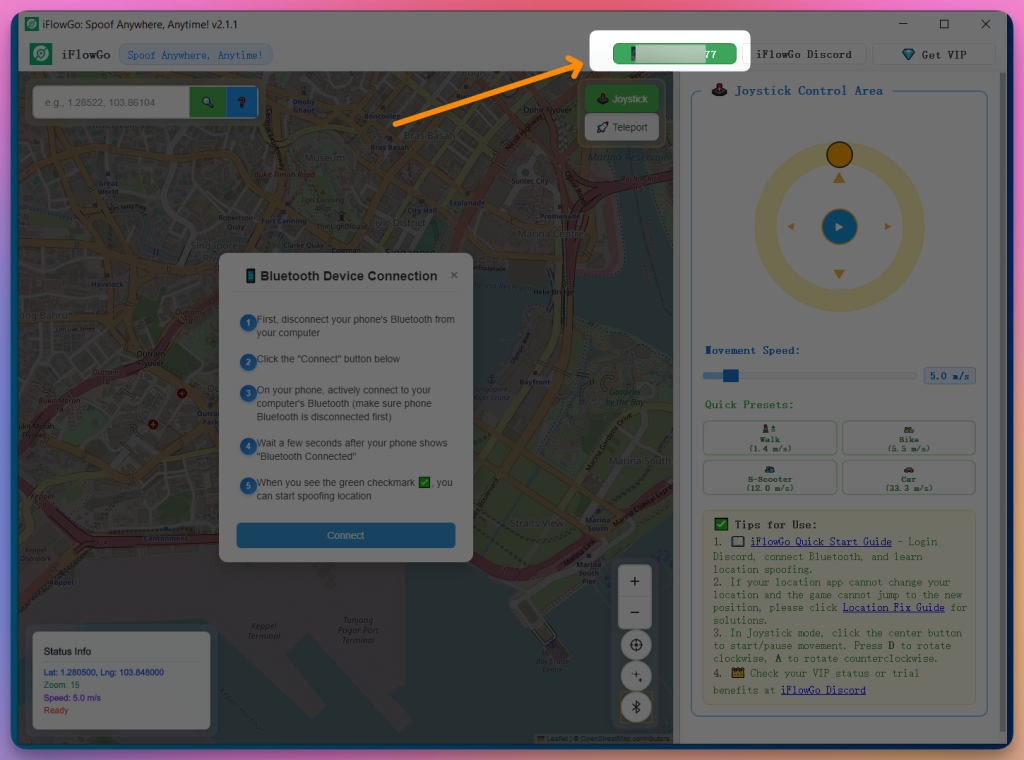This screenshot has height=760, width=1024.
Task: Minimize the iFlowGo window
Action: [903, 24]
